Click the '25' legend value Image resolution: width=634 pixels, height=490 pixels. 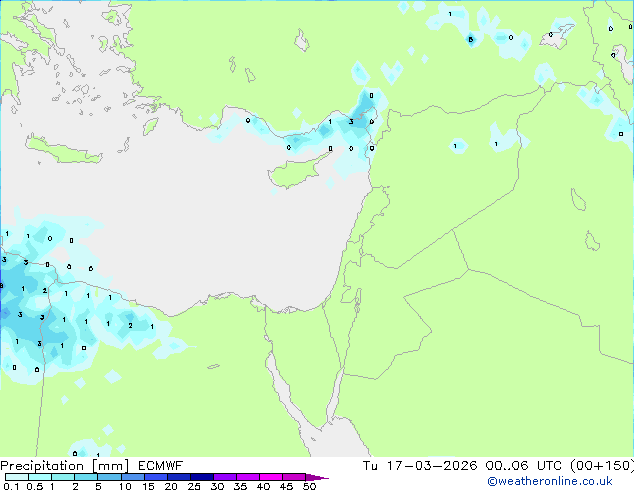[x=194, y=486]
